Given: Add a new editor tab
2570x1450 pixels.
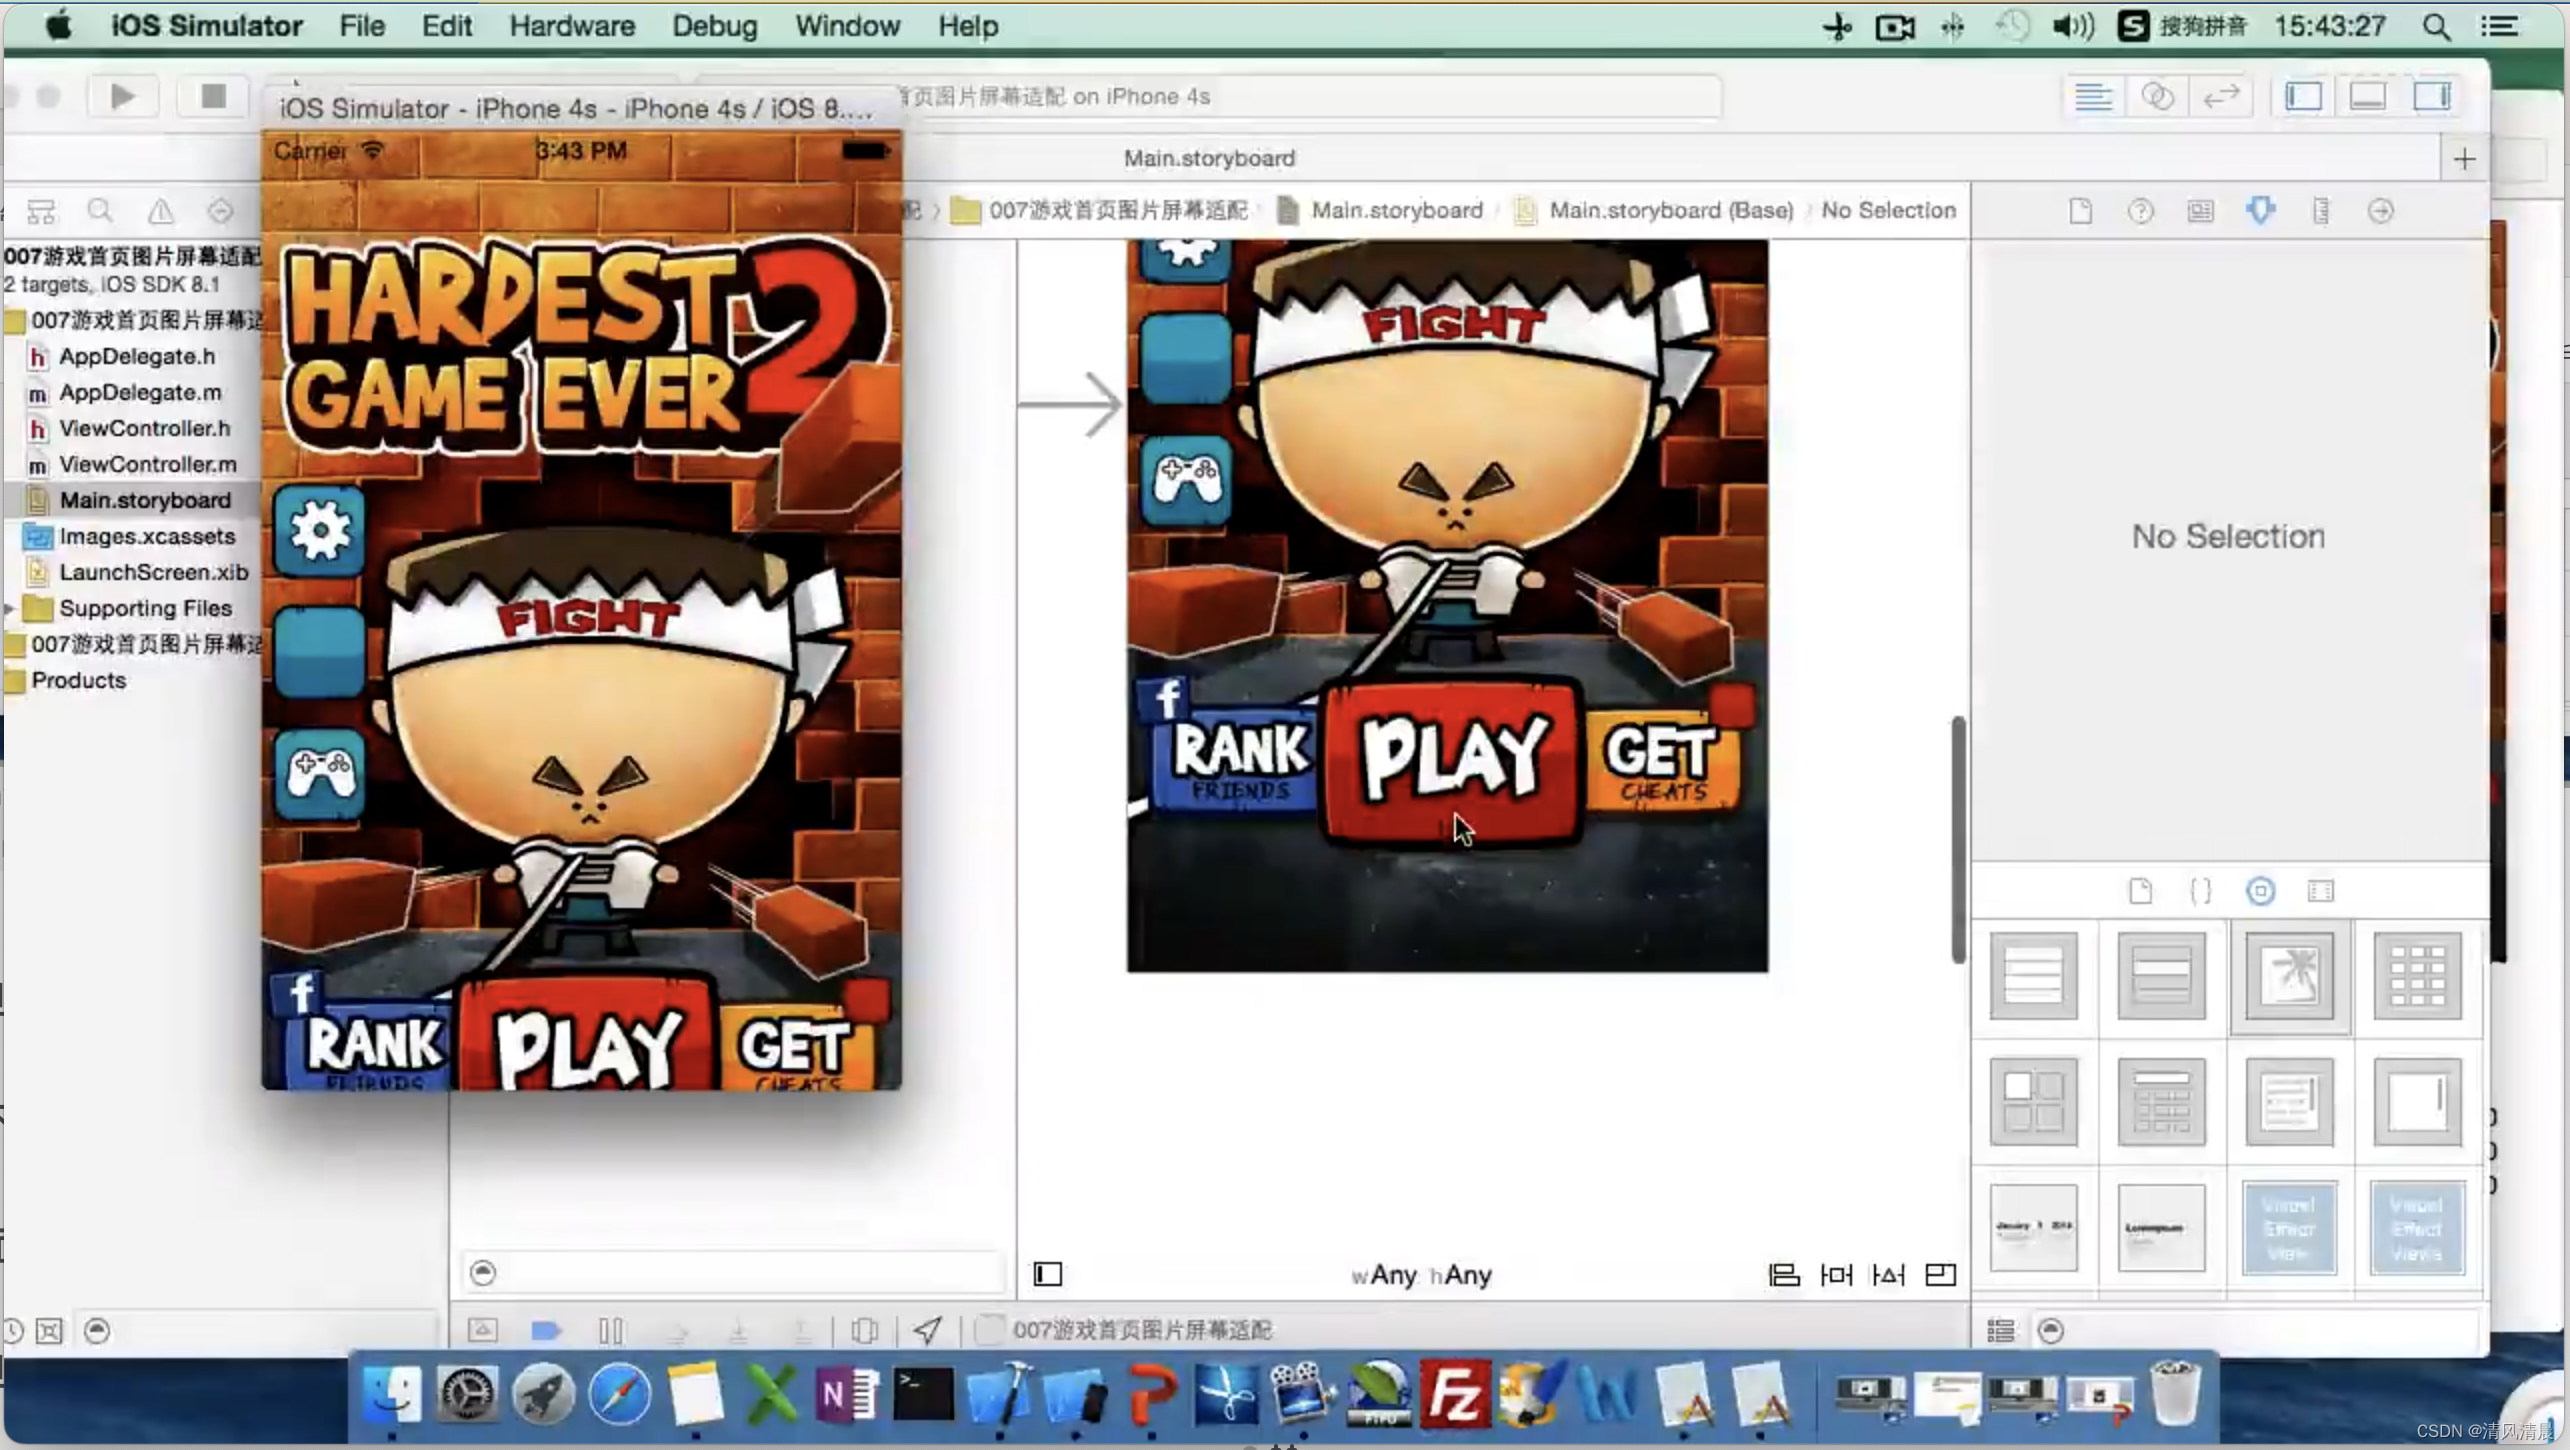Looking at the screenshot, I should coord(2464,159).
